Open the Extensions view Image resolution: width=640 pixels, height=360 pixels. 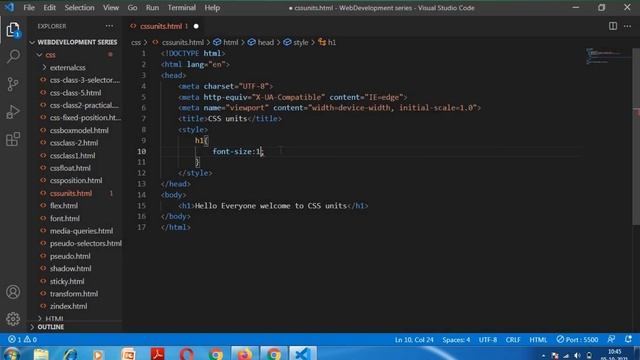[x=13, y=139]
